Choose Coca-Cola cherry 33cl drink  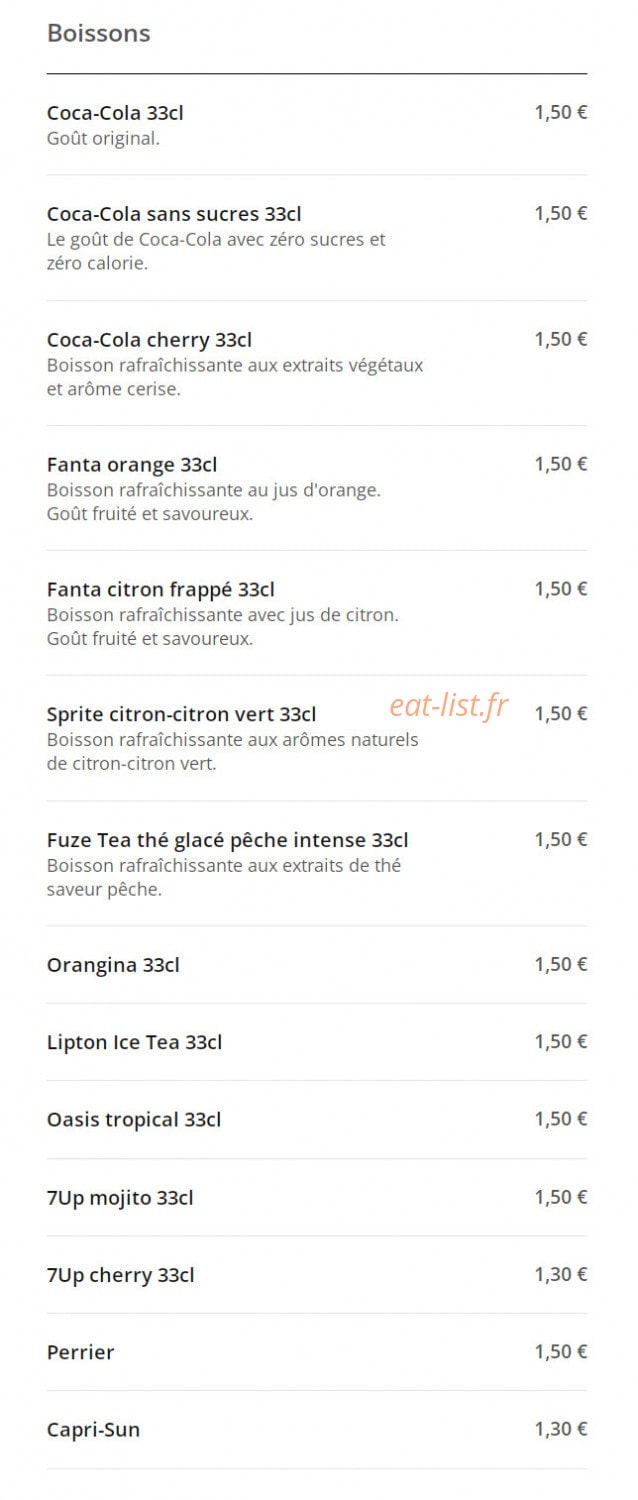click(x=316, y=363)
